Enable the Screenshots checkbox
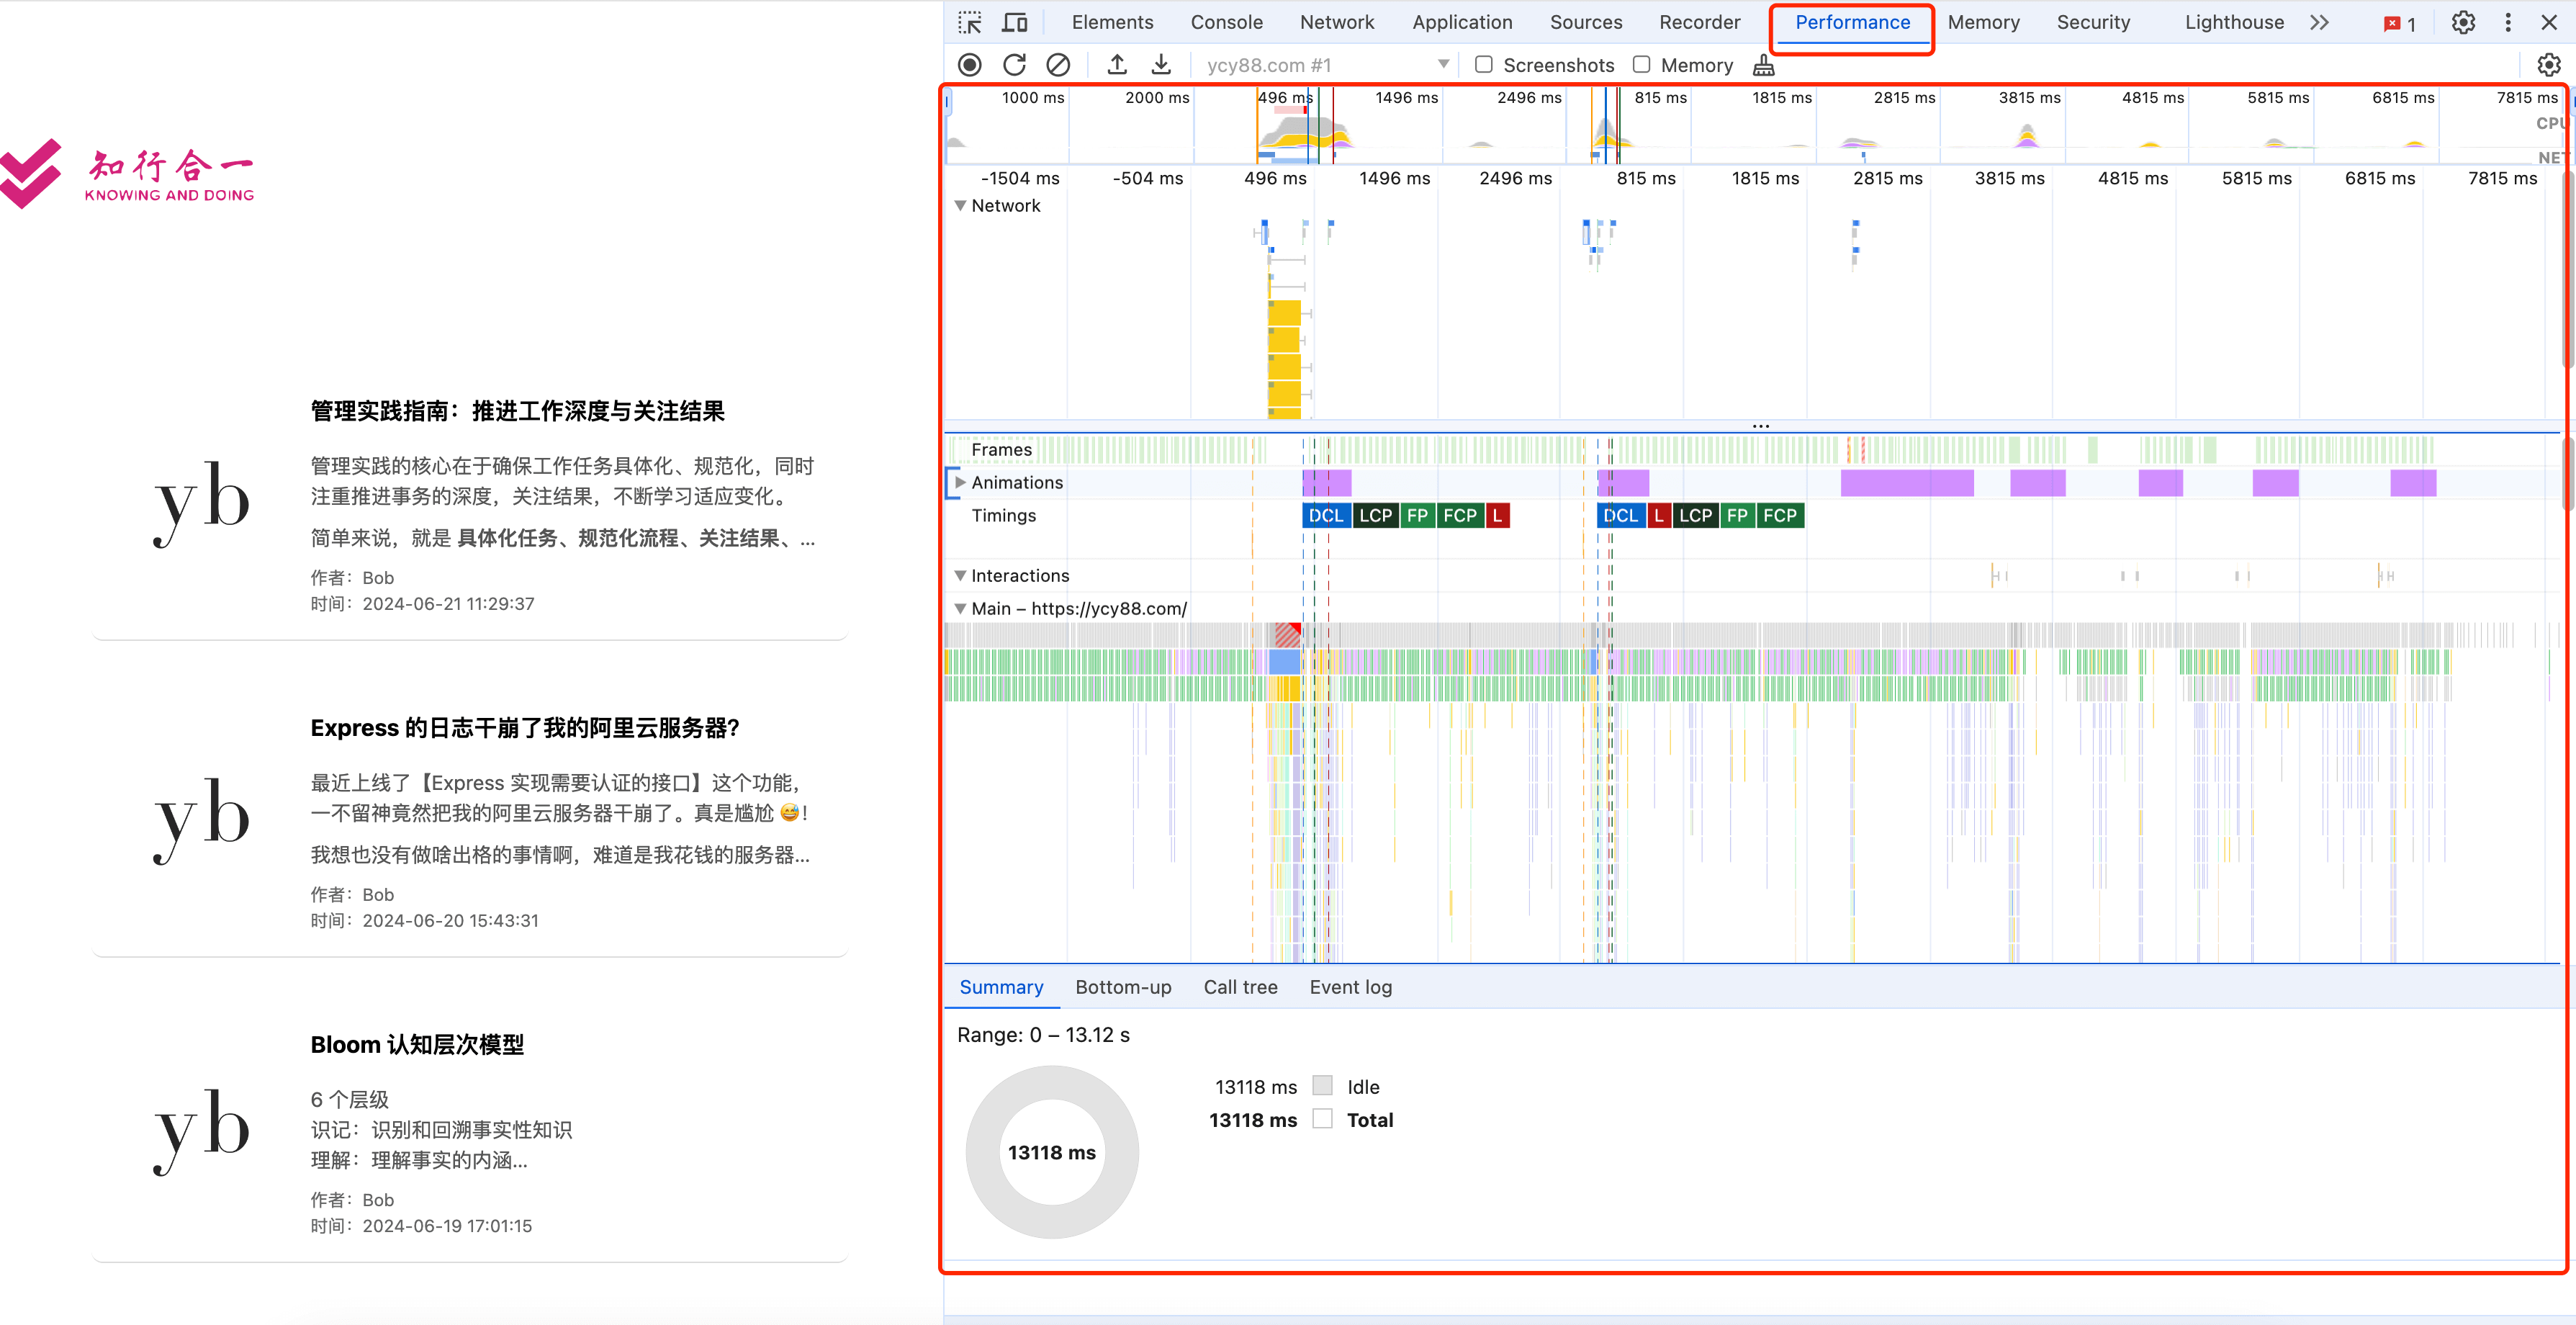This screenshot has width=2576, height=1325. pyautogui.click(x=1484, y=65)
